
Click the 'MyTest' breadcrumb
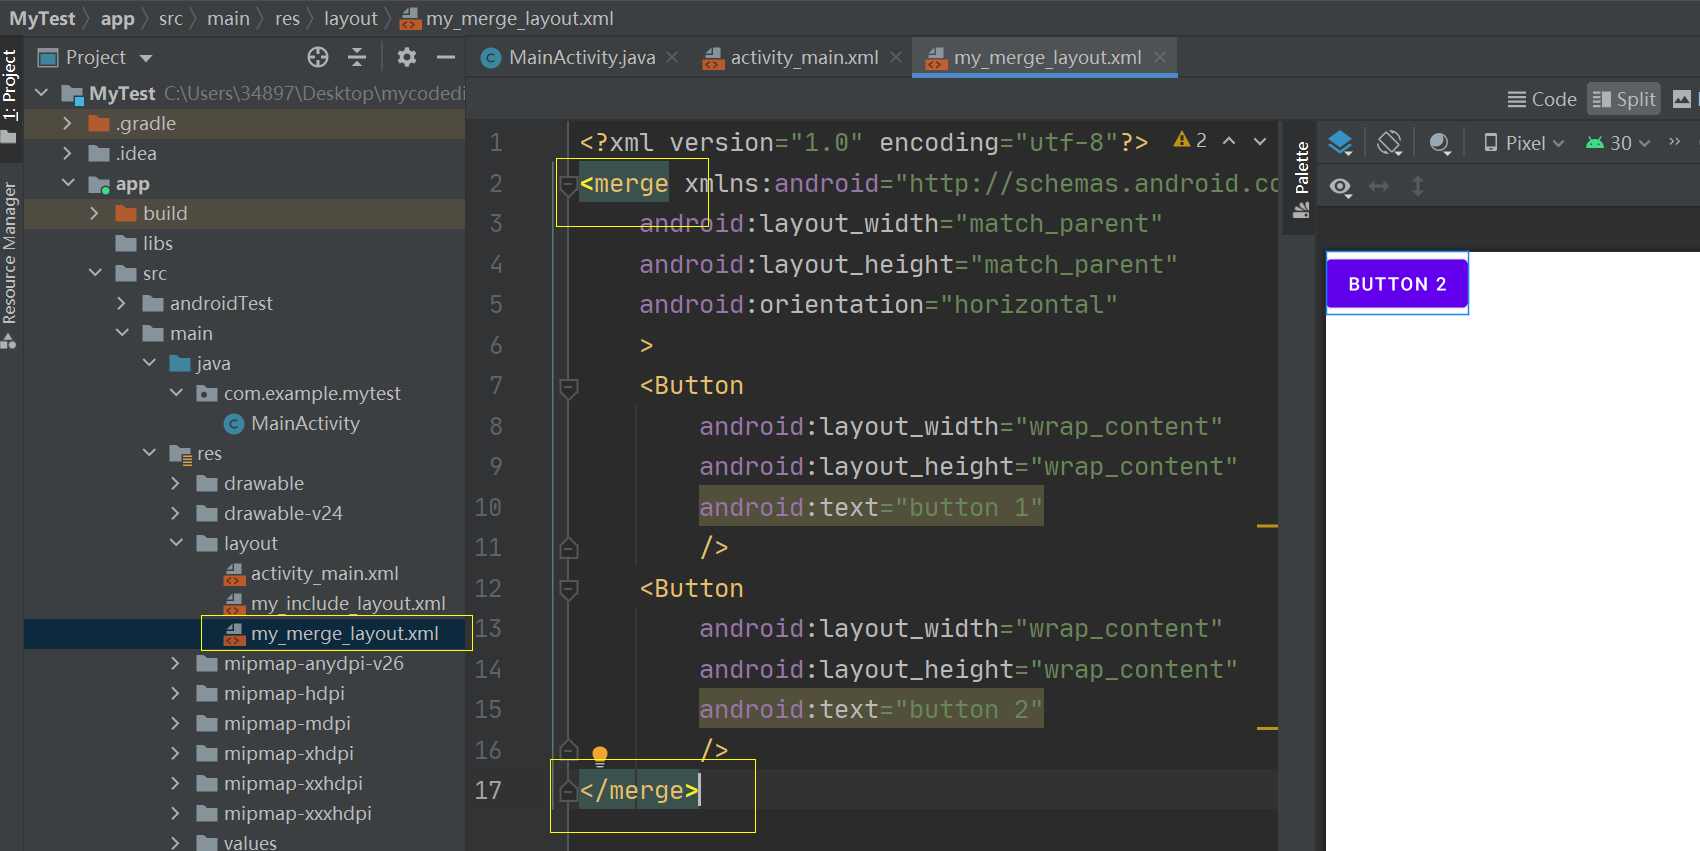coord(42,18)
